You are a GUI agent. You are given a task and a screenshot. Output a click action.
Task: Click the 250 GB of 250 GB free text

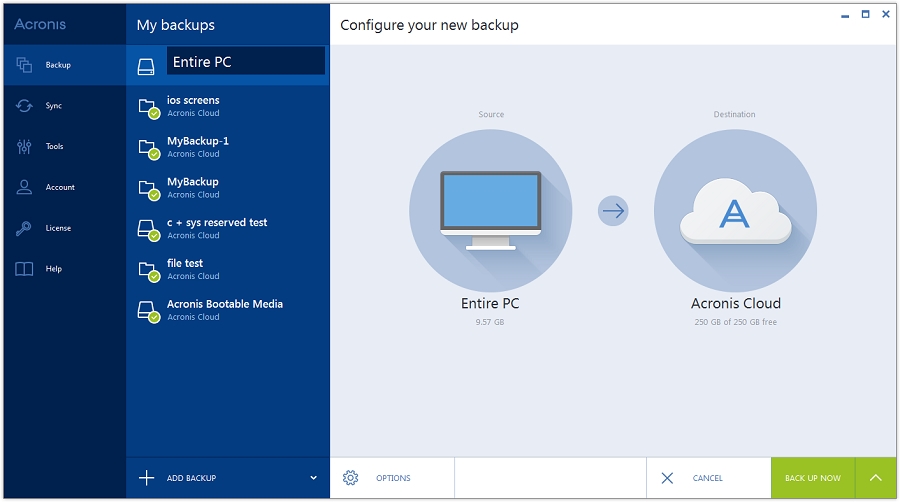(735, 322)
